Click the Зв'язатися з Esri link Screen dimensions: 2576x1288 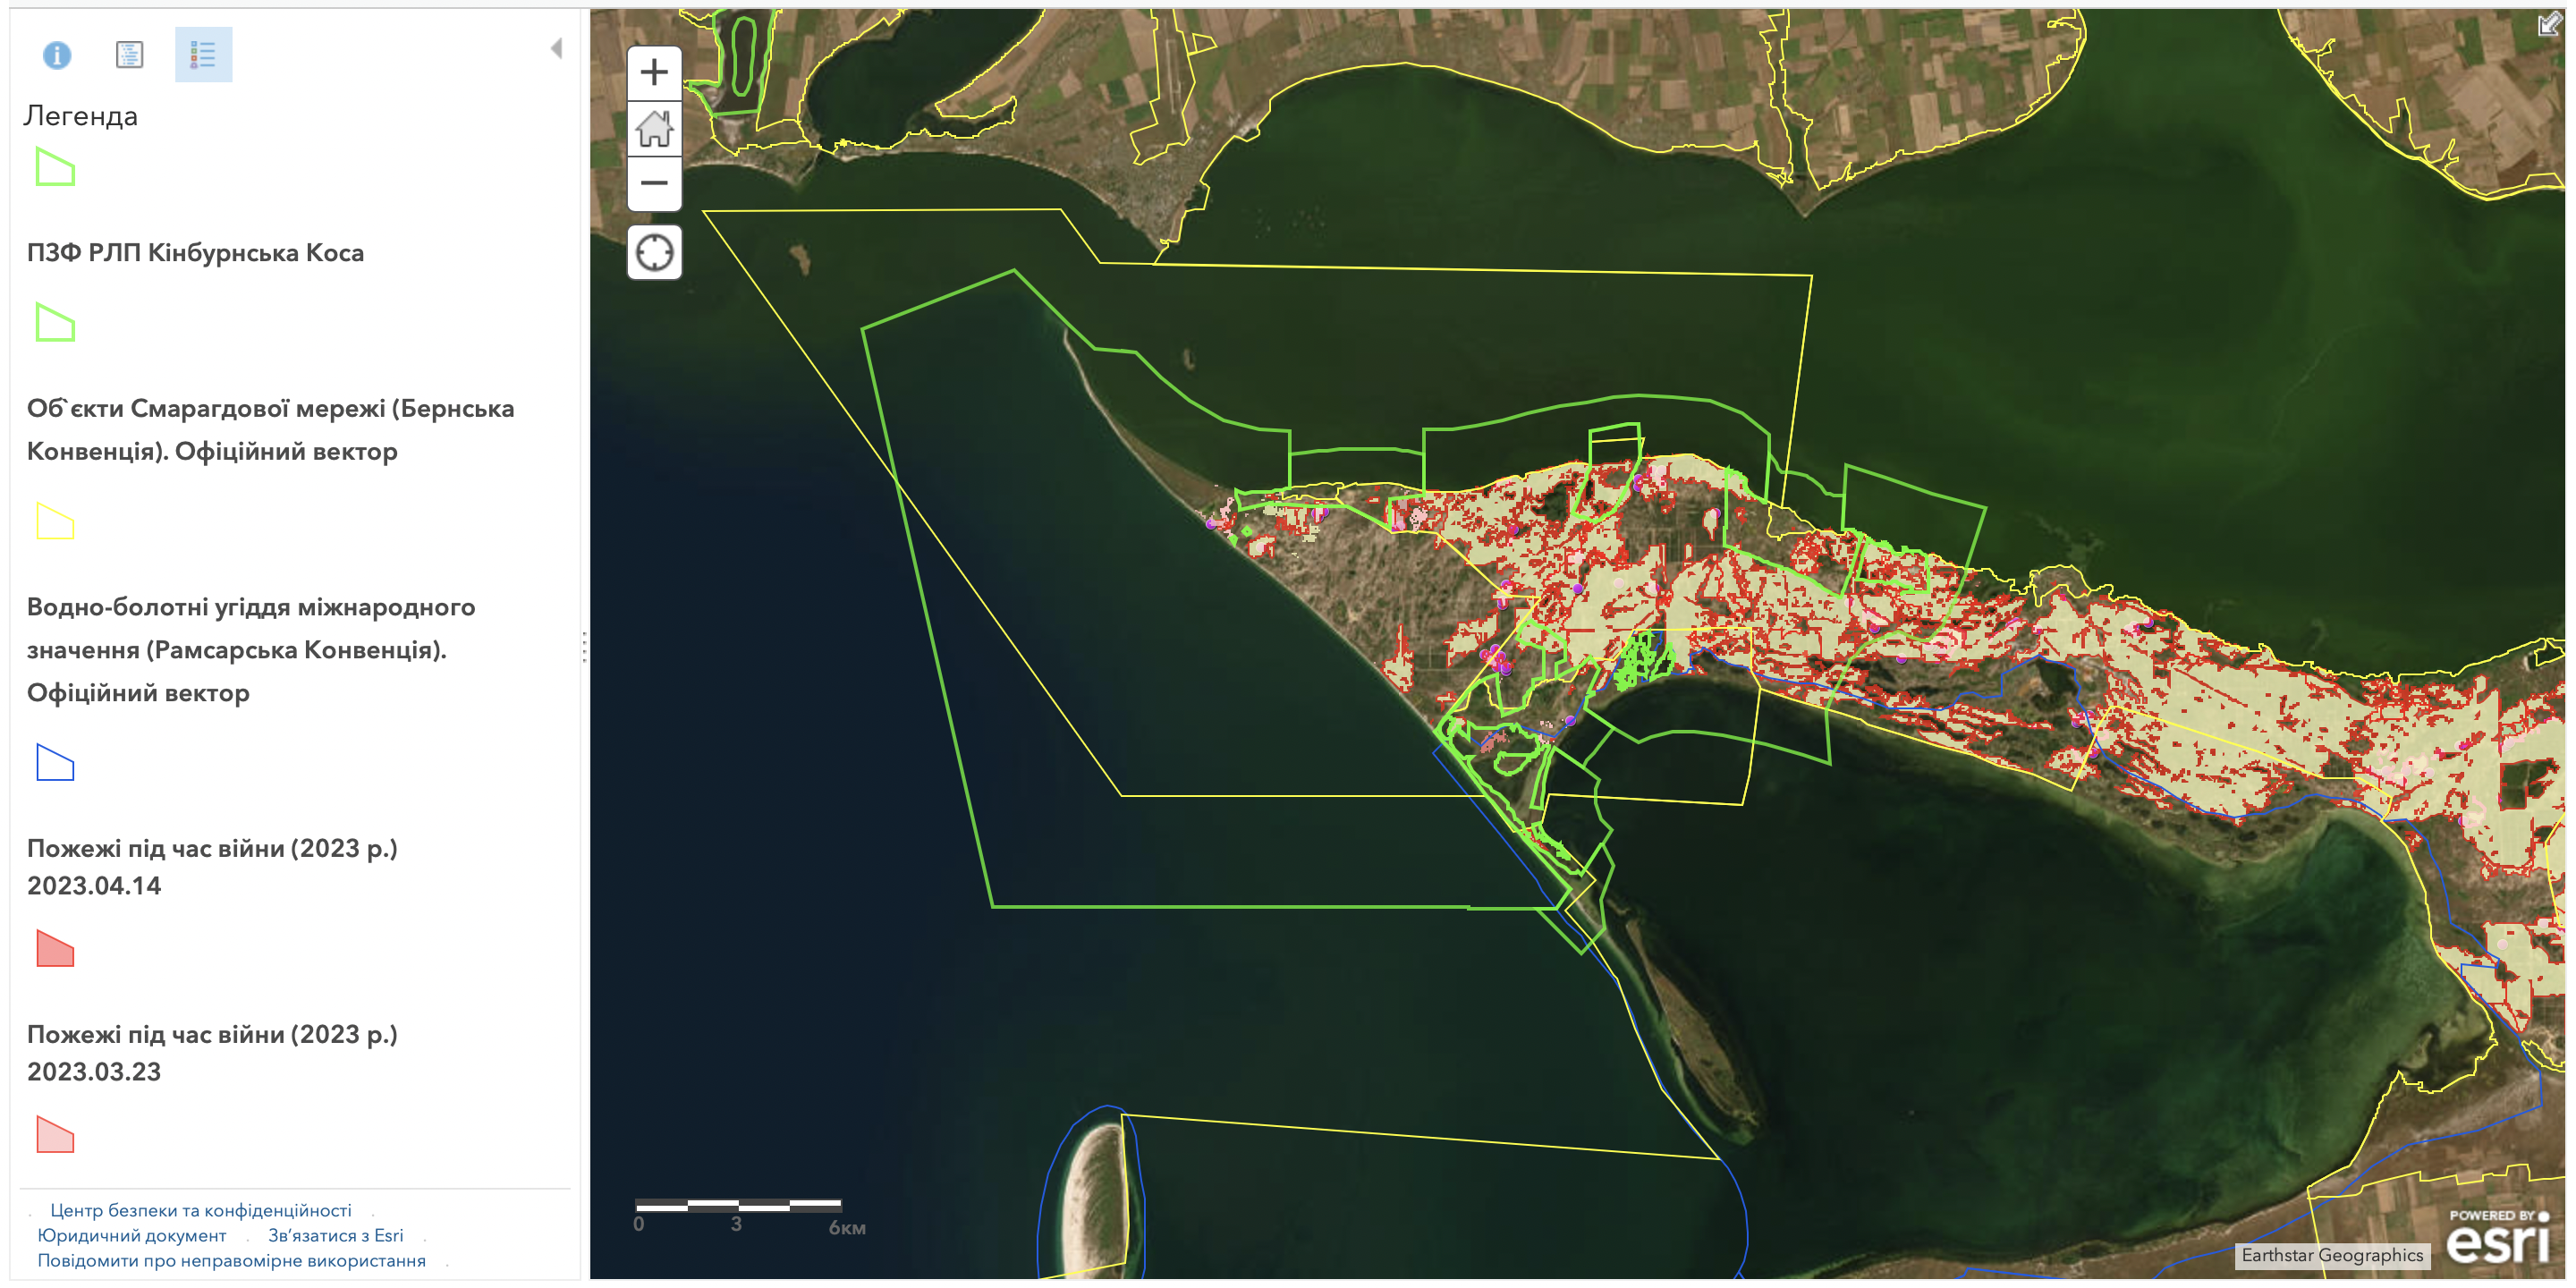click(335, 1235)
